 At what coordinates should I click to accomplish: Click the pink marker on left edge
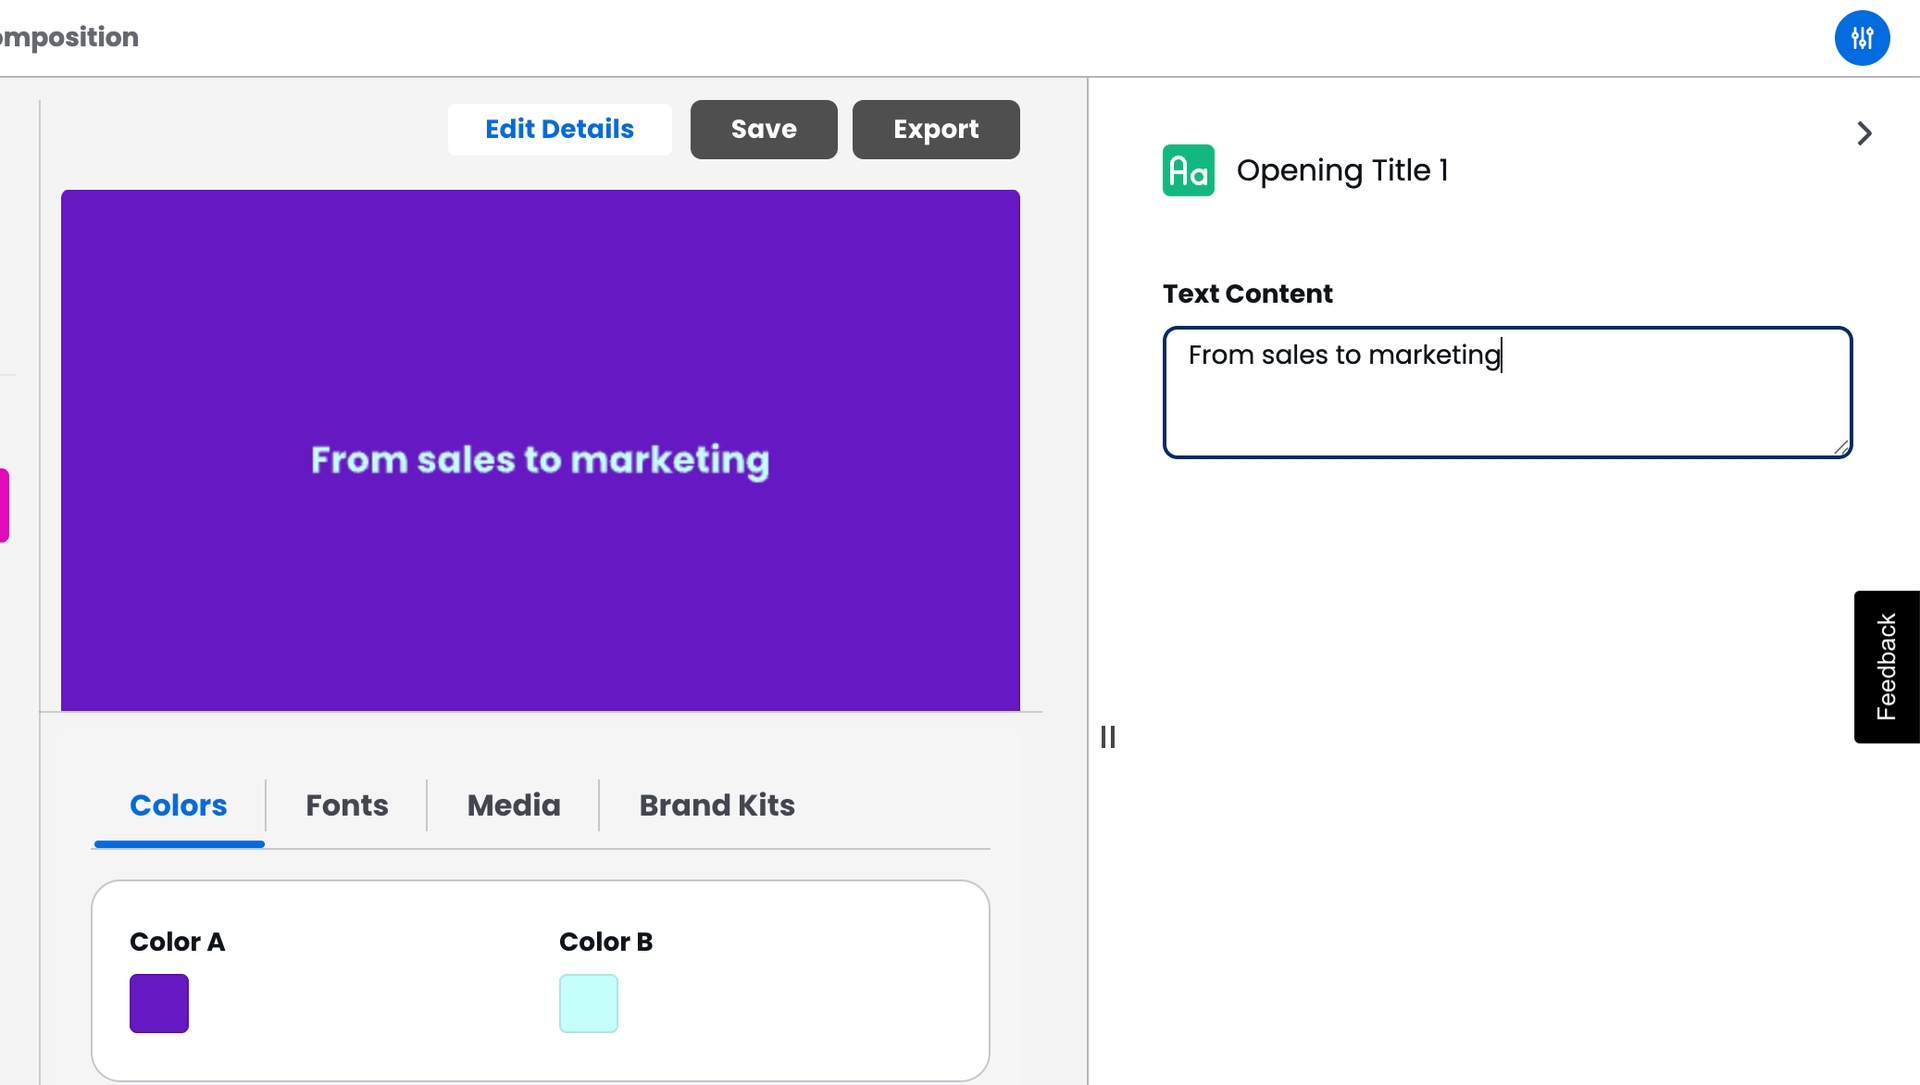point(4,505)
